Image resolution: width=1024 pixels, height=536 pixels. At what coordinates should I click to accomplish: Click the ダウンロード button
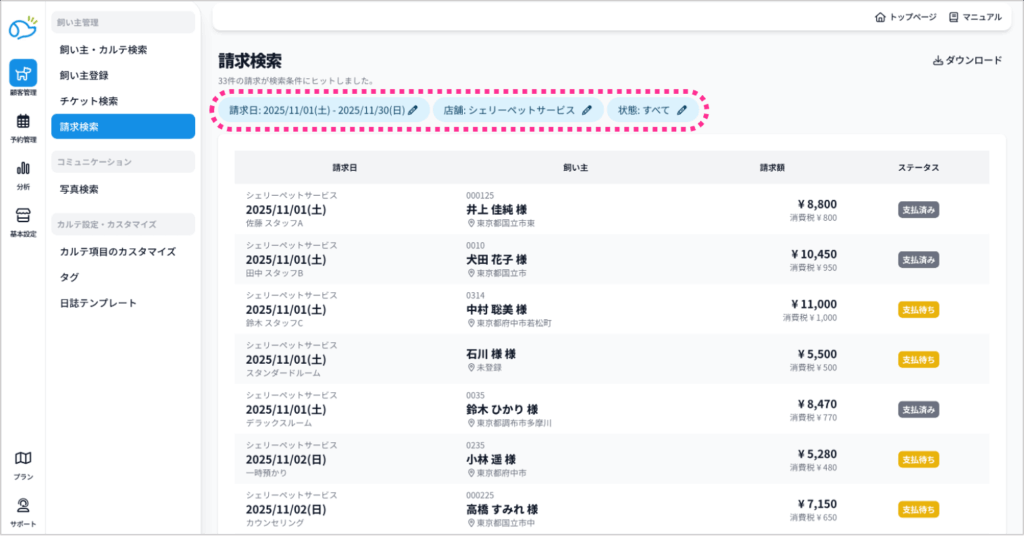pos(967,61)
